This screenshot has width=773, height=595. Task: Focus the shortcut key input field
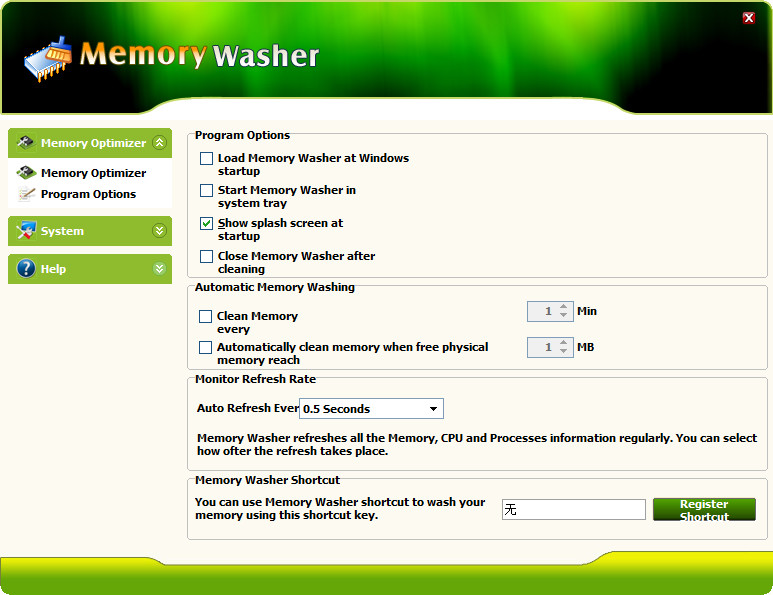point(573,509)
